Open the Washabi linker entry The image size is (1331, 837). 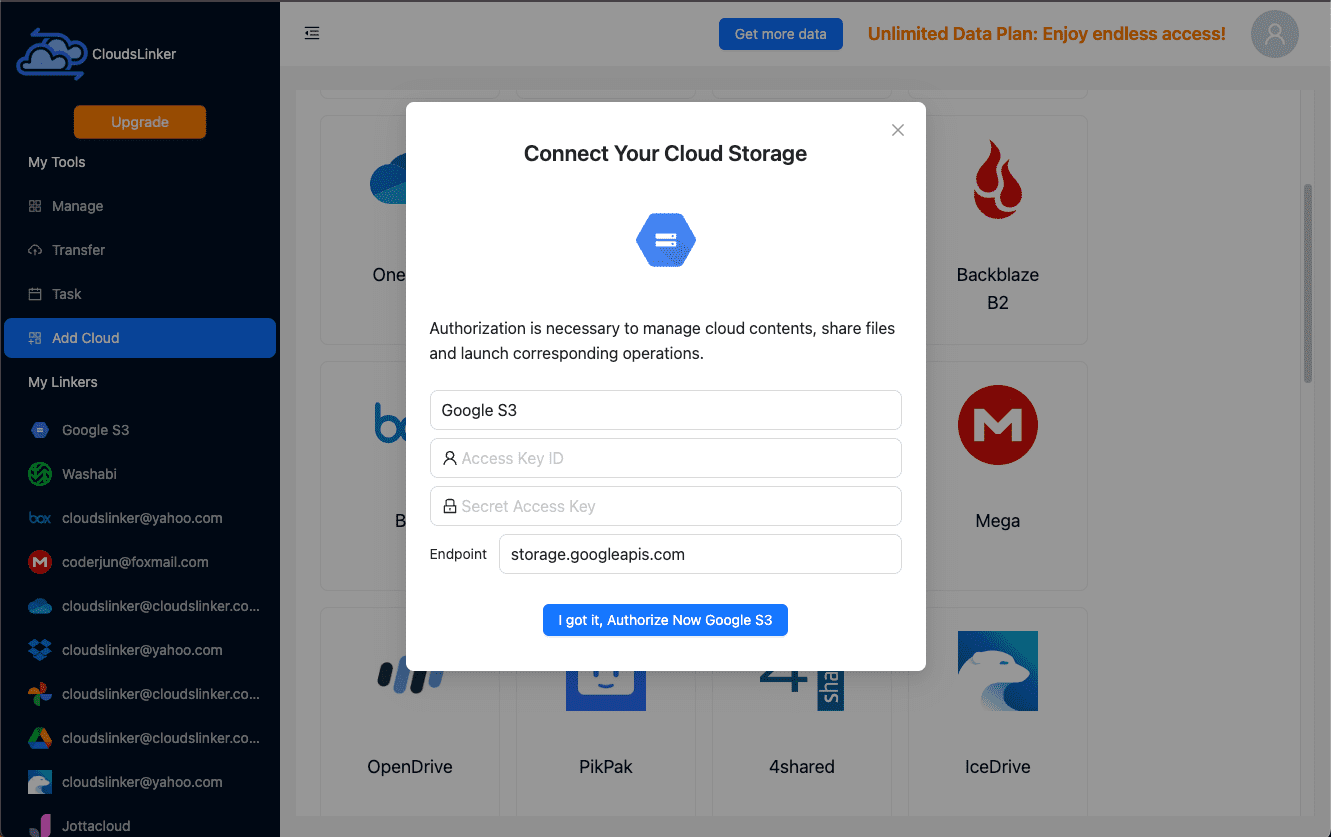click(x=140, y=474)
